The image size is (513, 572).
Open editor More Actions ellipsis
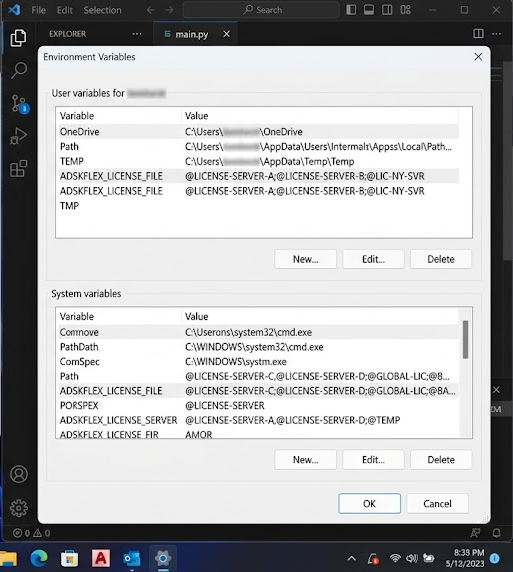point(496,34)
